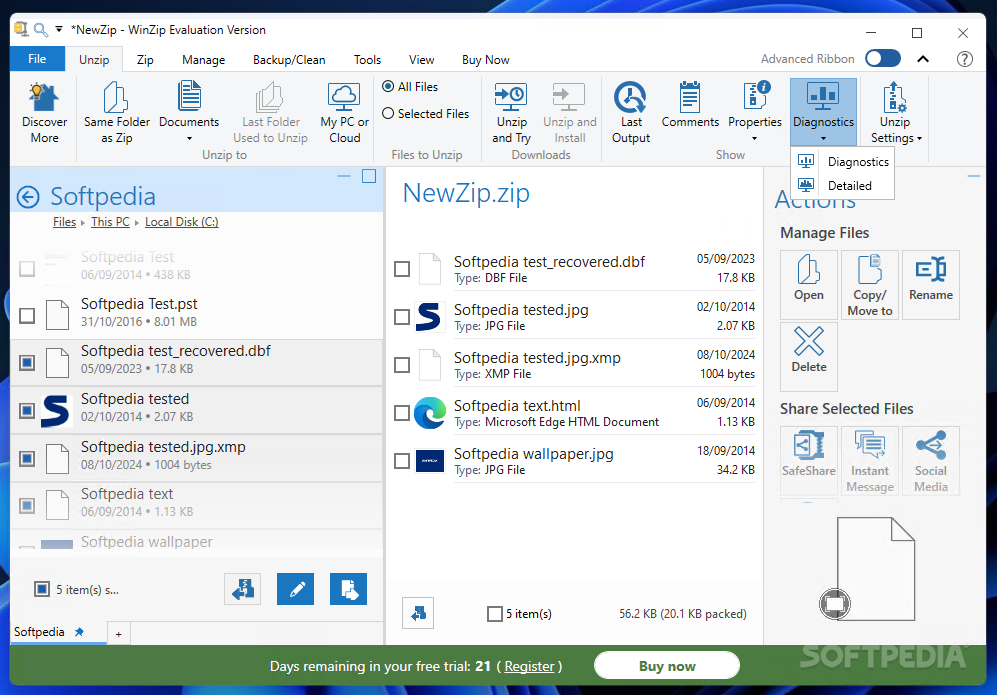Select the All Files radio button
This screenshot has height=695, width=997.
388,86
